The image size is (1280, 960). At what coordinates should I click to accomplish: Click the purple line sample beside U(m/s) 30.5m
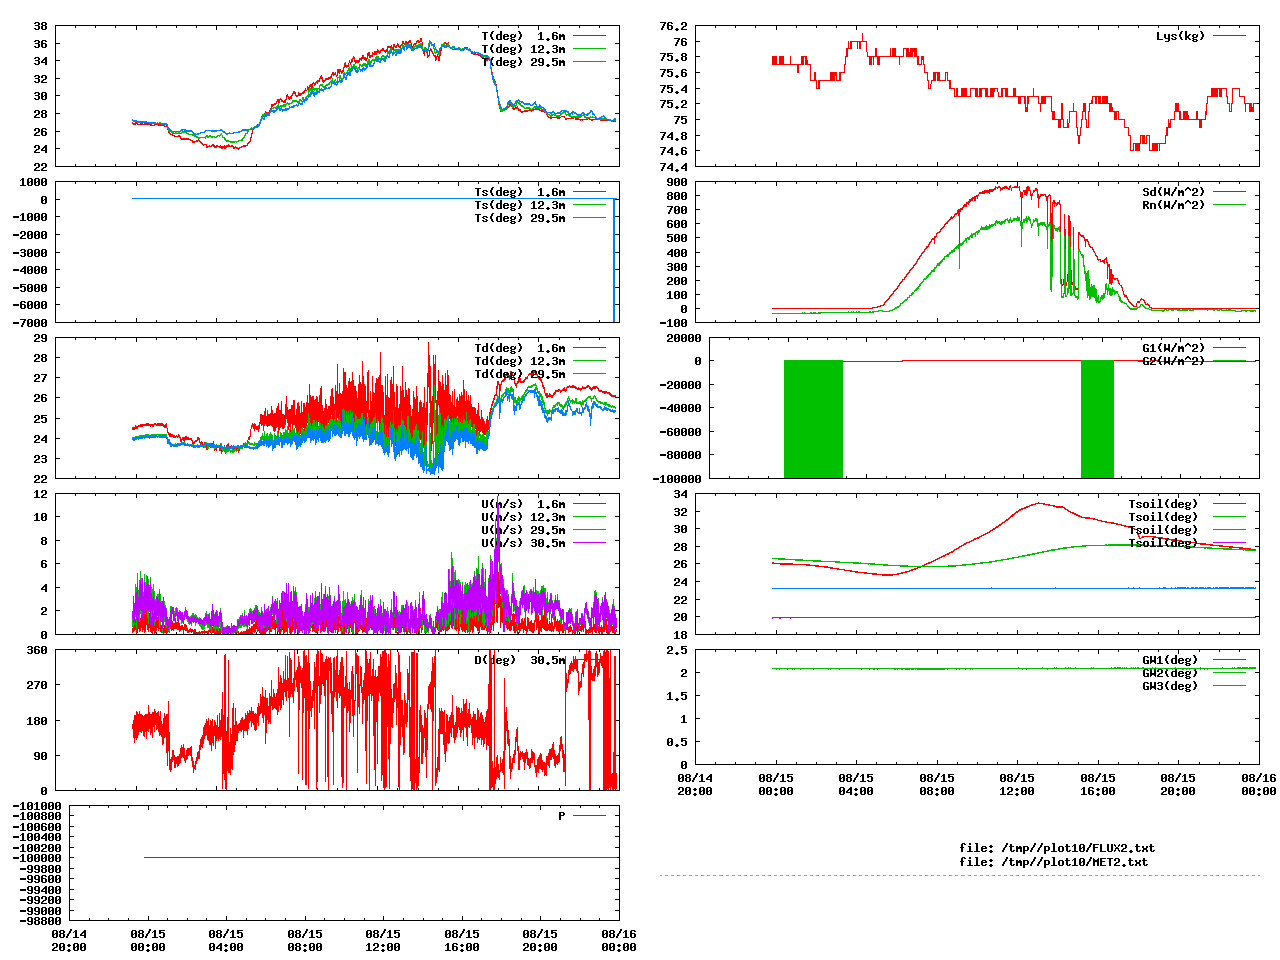[x=590, y=543]
